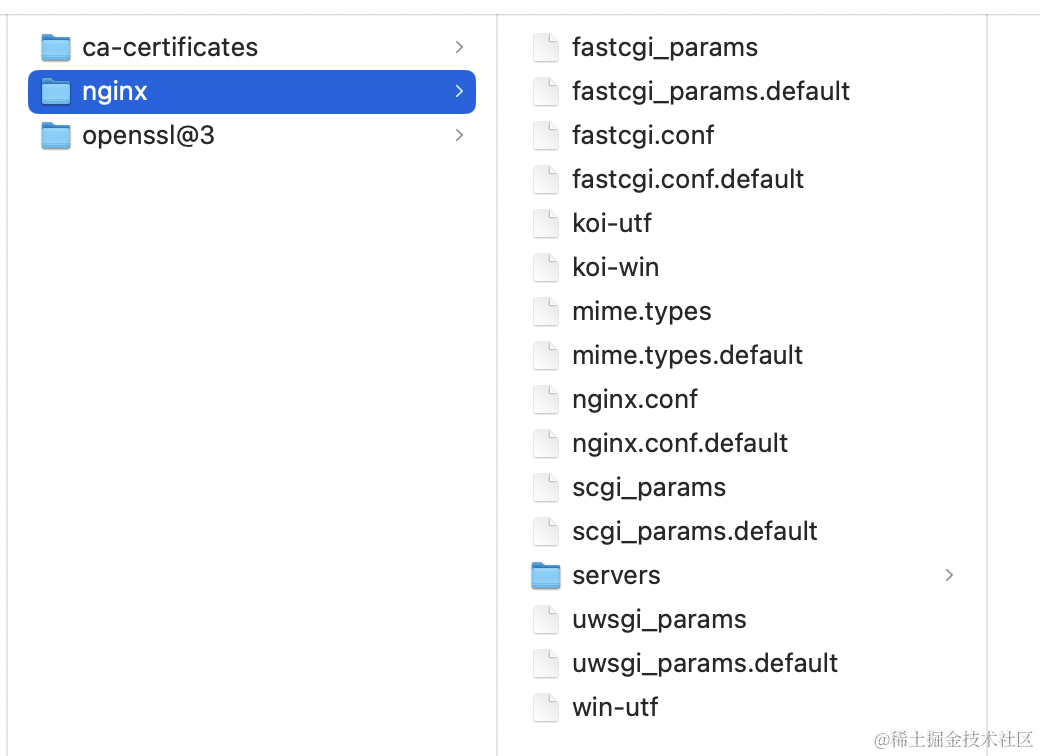Click the file icon beside uwsgi_params
Screen dimensions: 1040x756
click(546, 619)
